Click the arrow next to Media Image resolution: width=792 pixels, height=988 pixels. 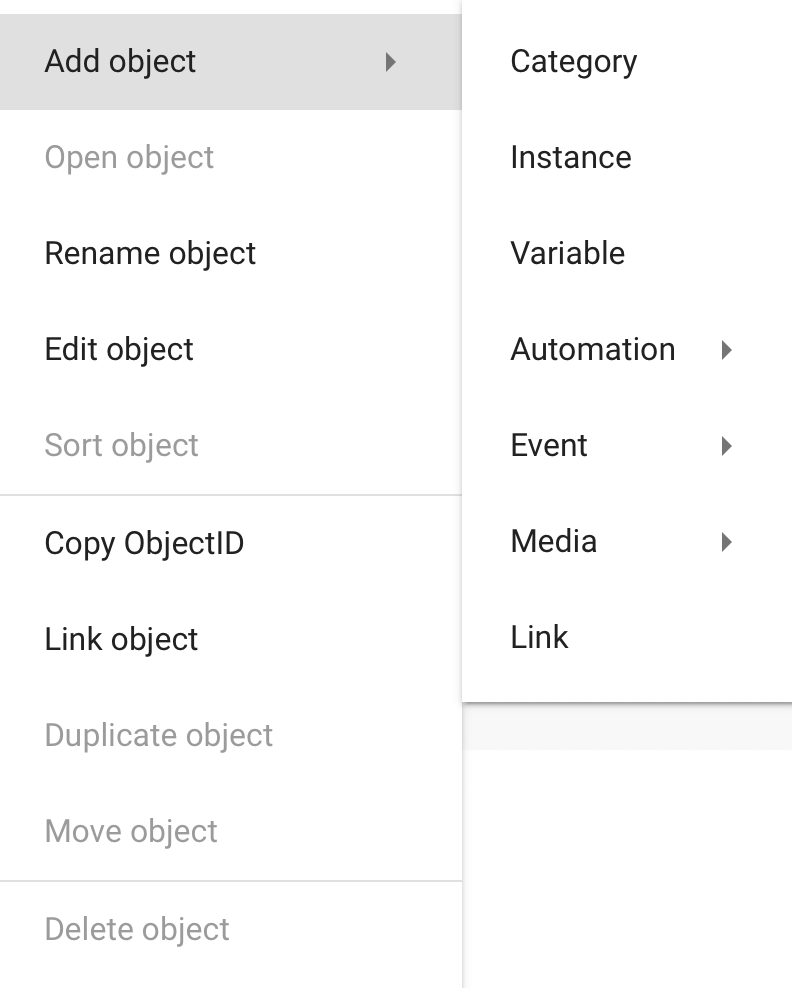pos(728,541)
